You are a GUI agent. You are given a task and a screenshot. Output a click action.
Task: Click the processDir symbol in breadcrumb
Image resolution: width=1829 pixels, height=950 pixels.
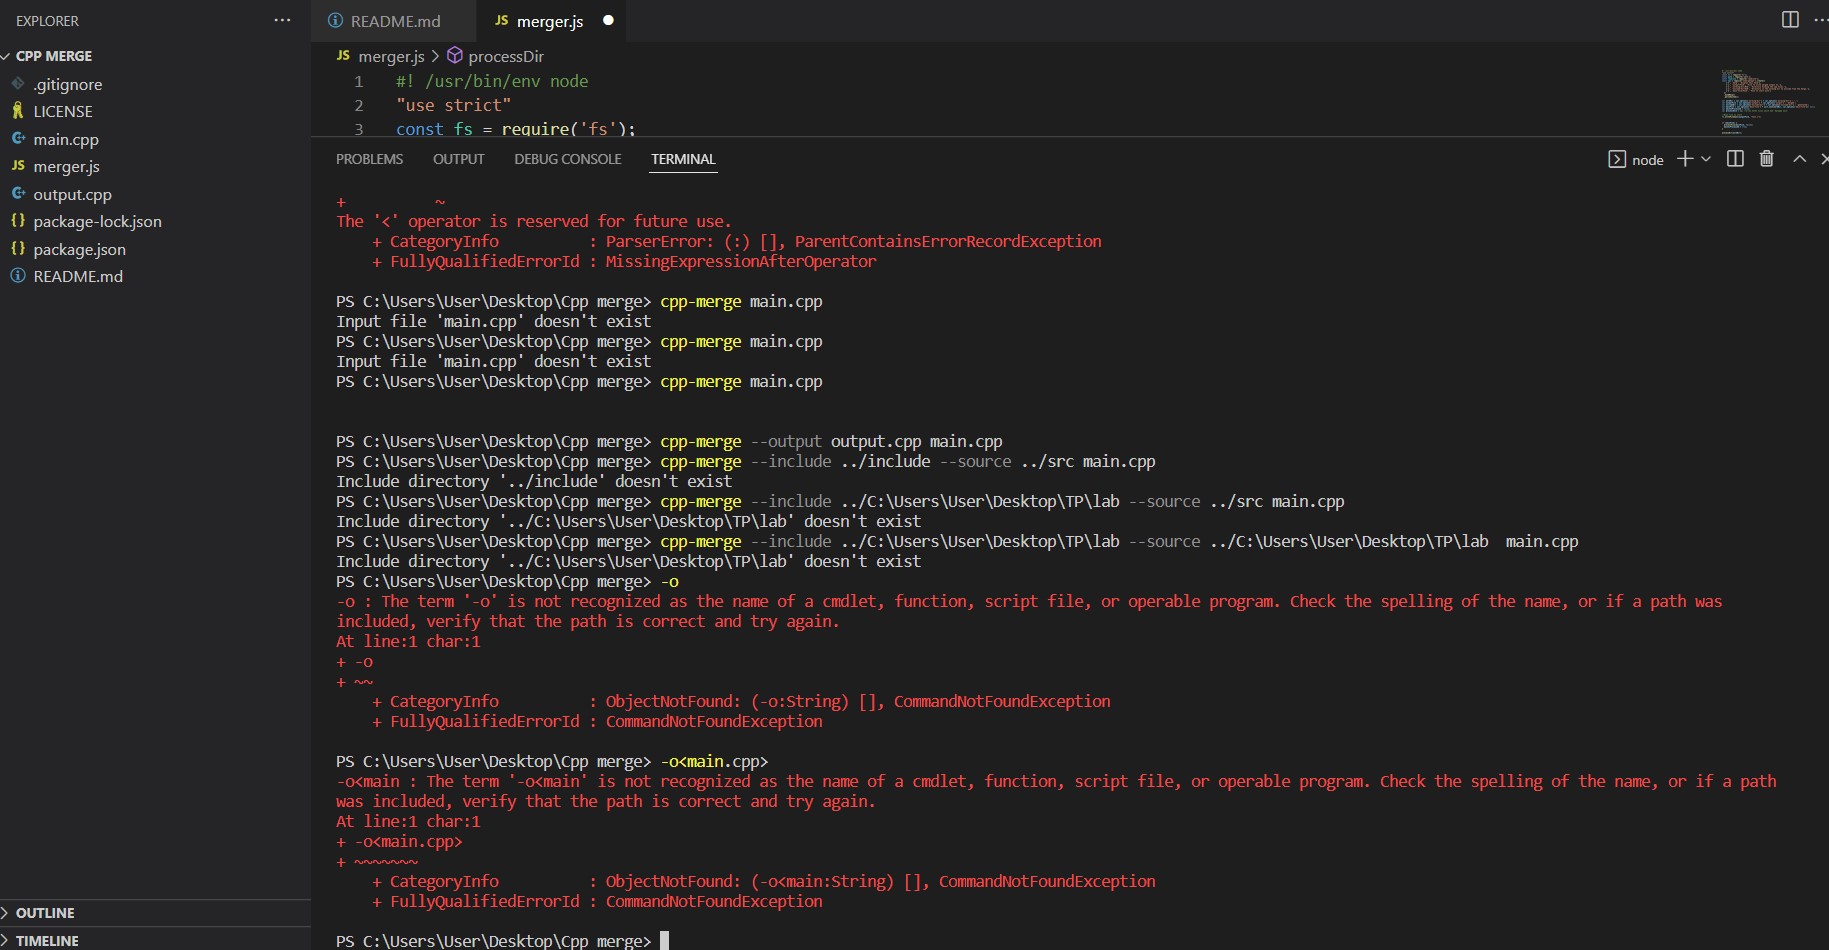click(505, 56)
